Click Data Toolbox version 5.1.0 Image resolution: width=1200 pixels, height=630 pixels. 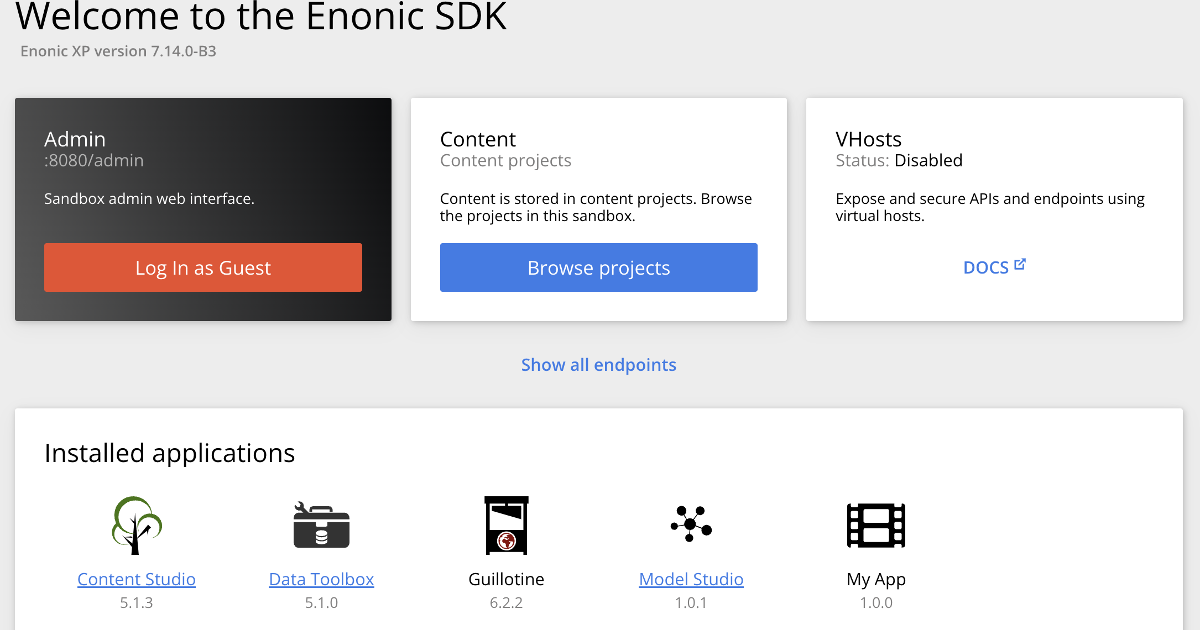point(321,603)
